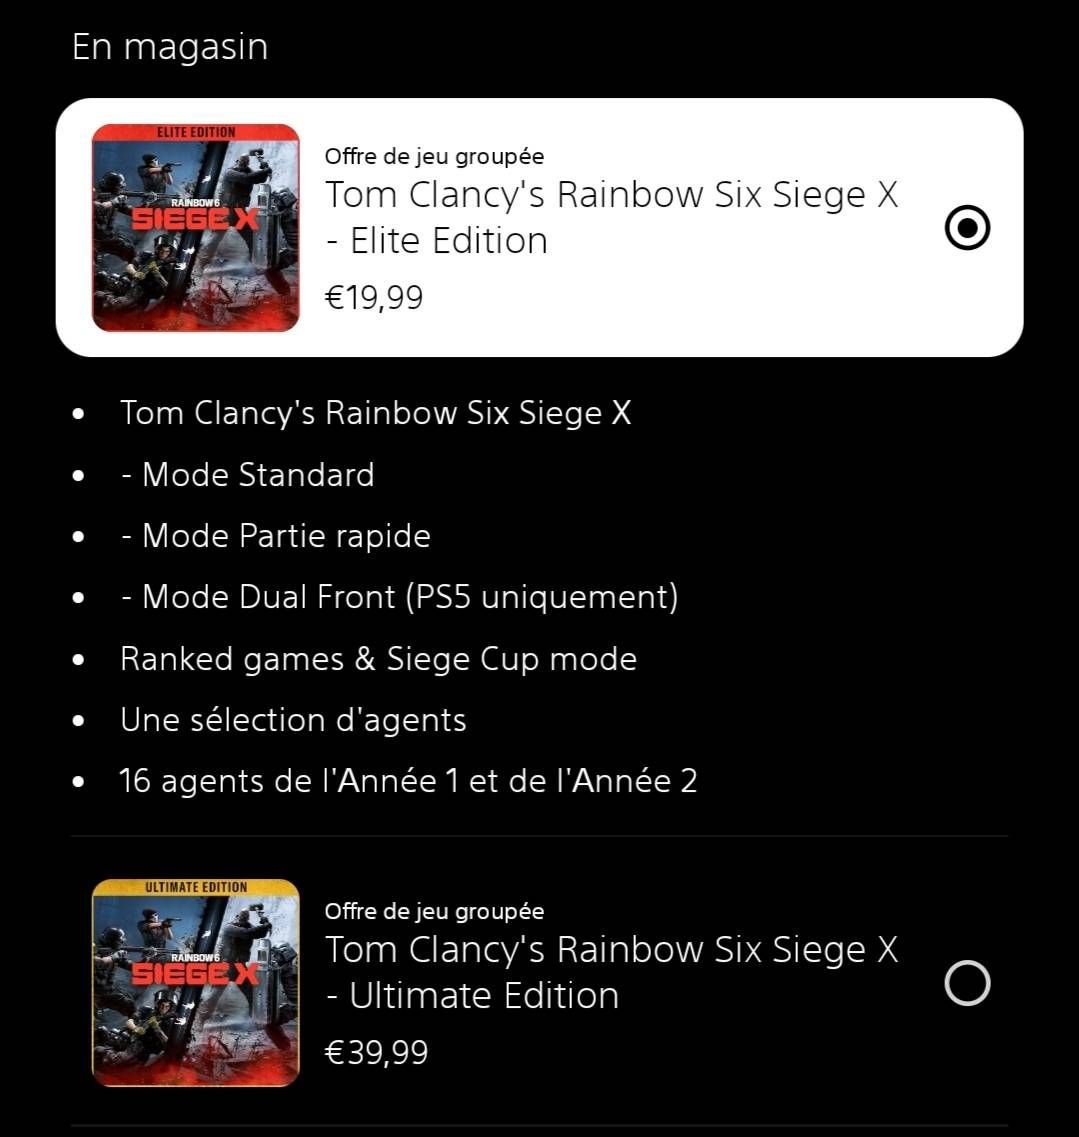This screenshot has width=1079, height=1137.
Task: Click the Siege X - Elite Edition title
Action: [x=611, y=218]
